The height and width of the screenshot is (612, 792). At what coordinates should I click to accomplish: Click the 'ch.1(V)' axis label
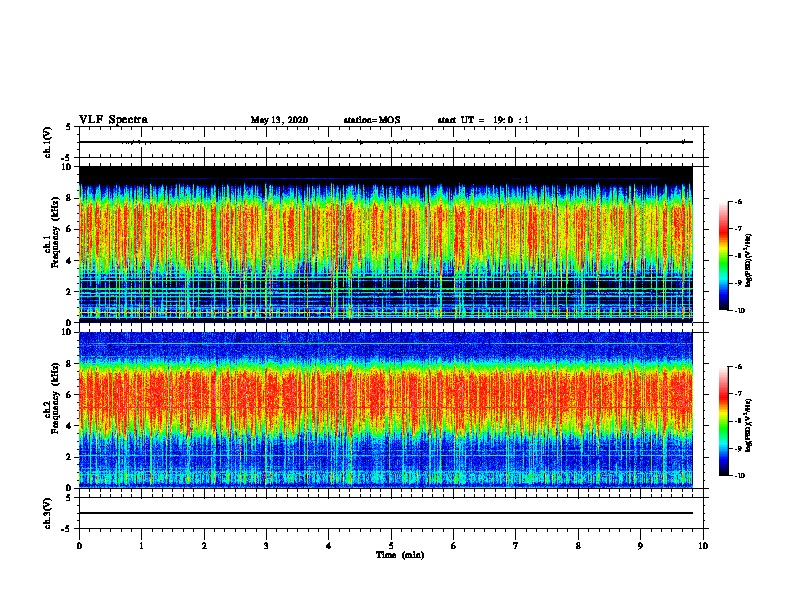point(47,142)
